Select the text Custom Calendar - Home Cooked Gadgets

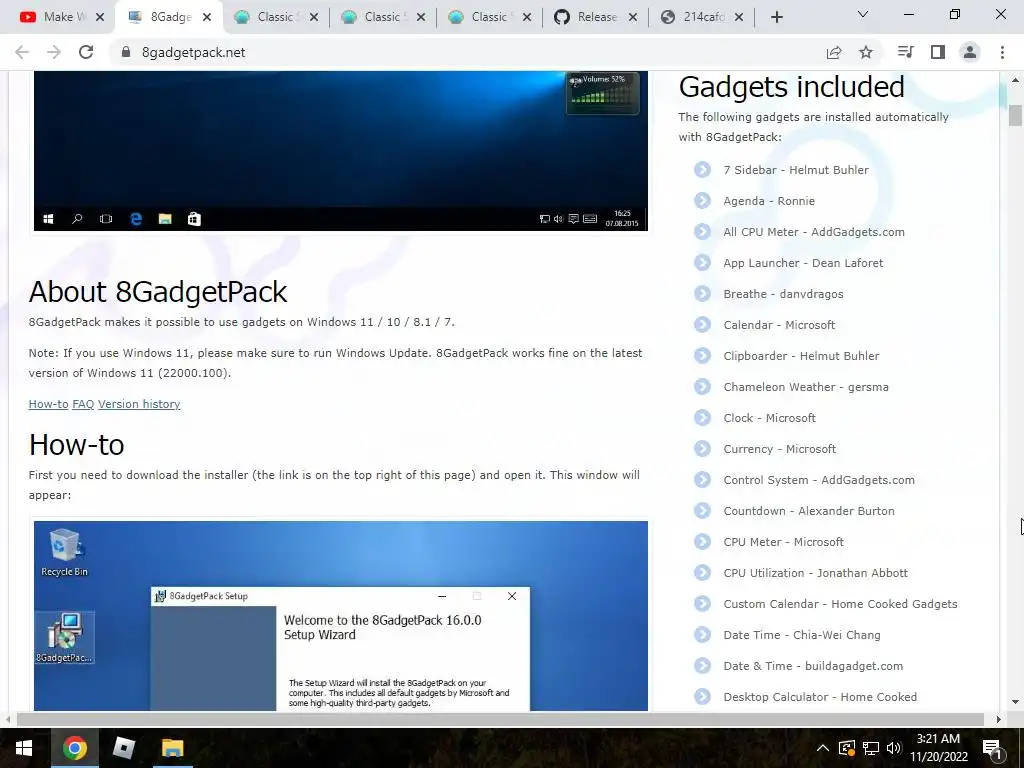(840, 604)
